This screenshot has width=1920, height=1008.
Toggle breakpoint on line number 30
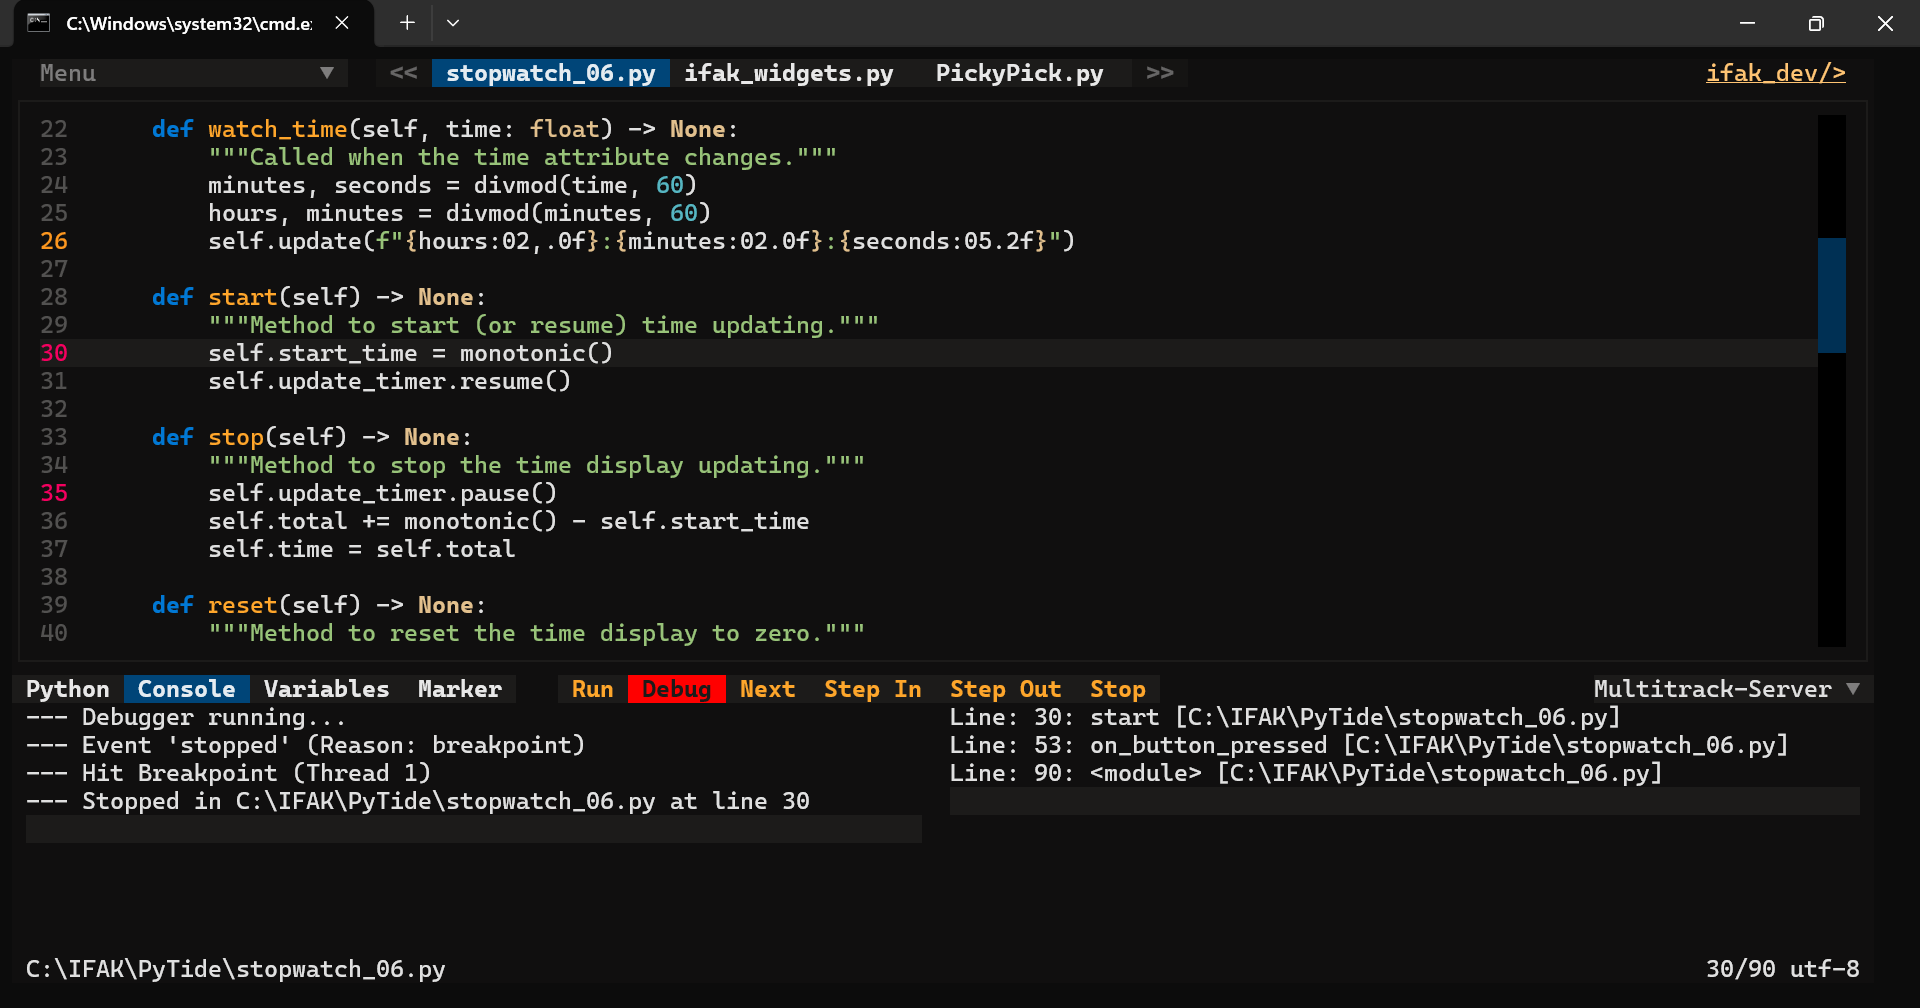click(x=54, y=353)
